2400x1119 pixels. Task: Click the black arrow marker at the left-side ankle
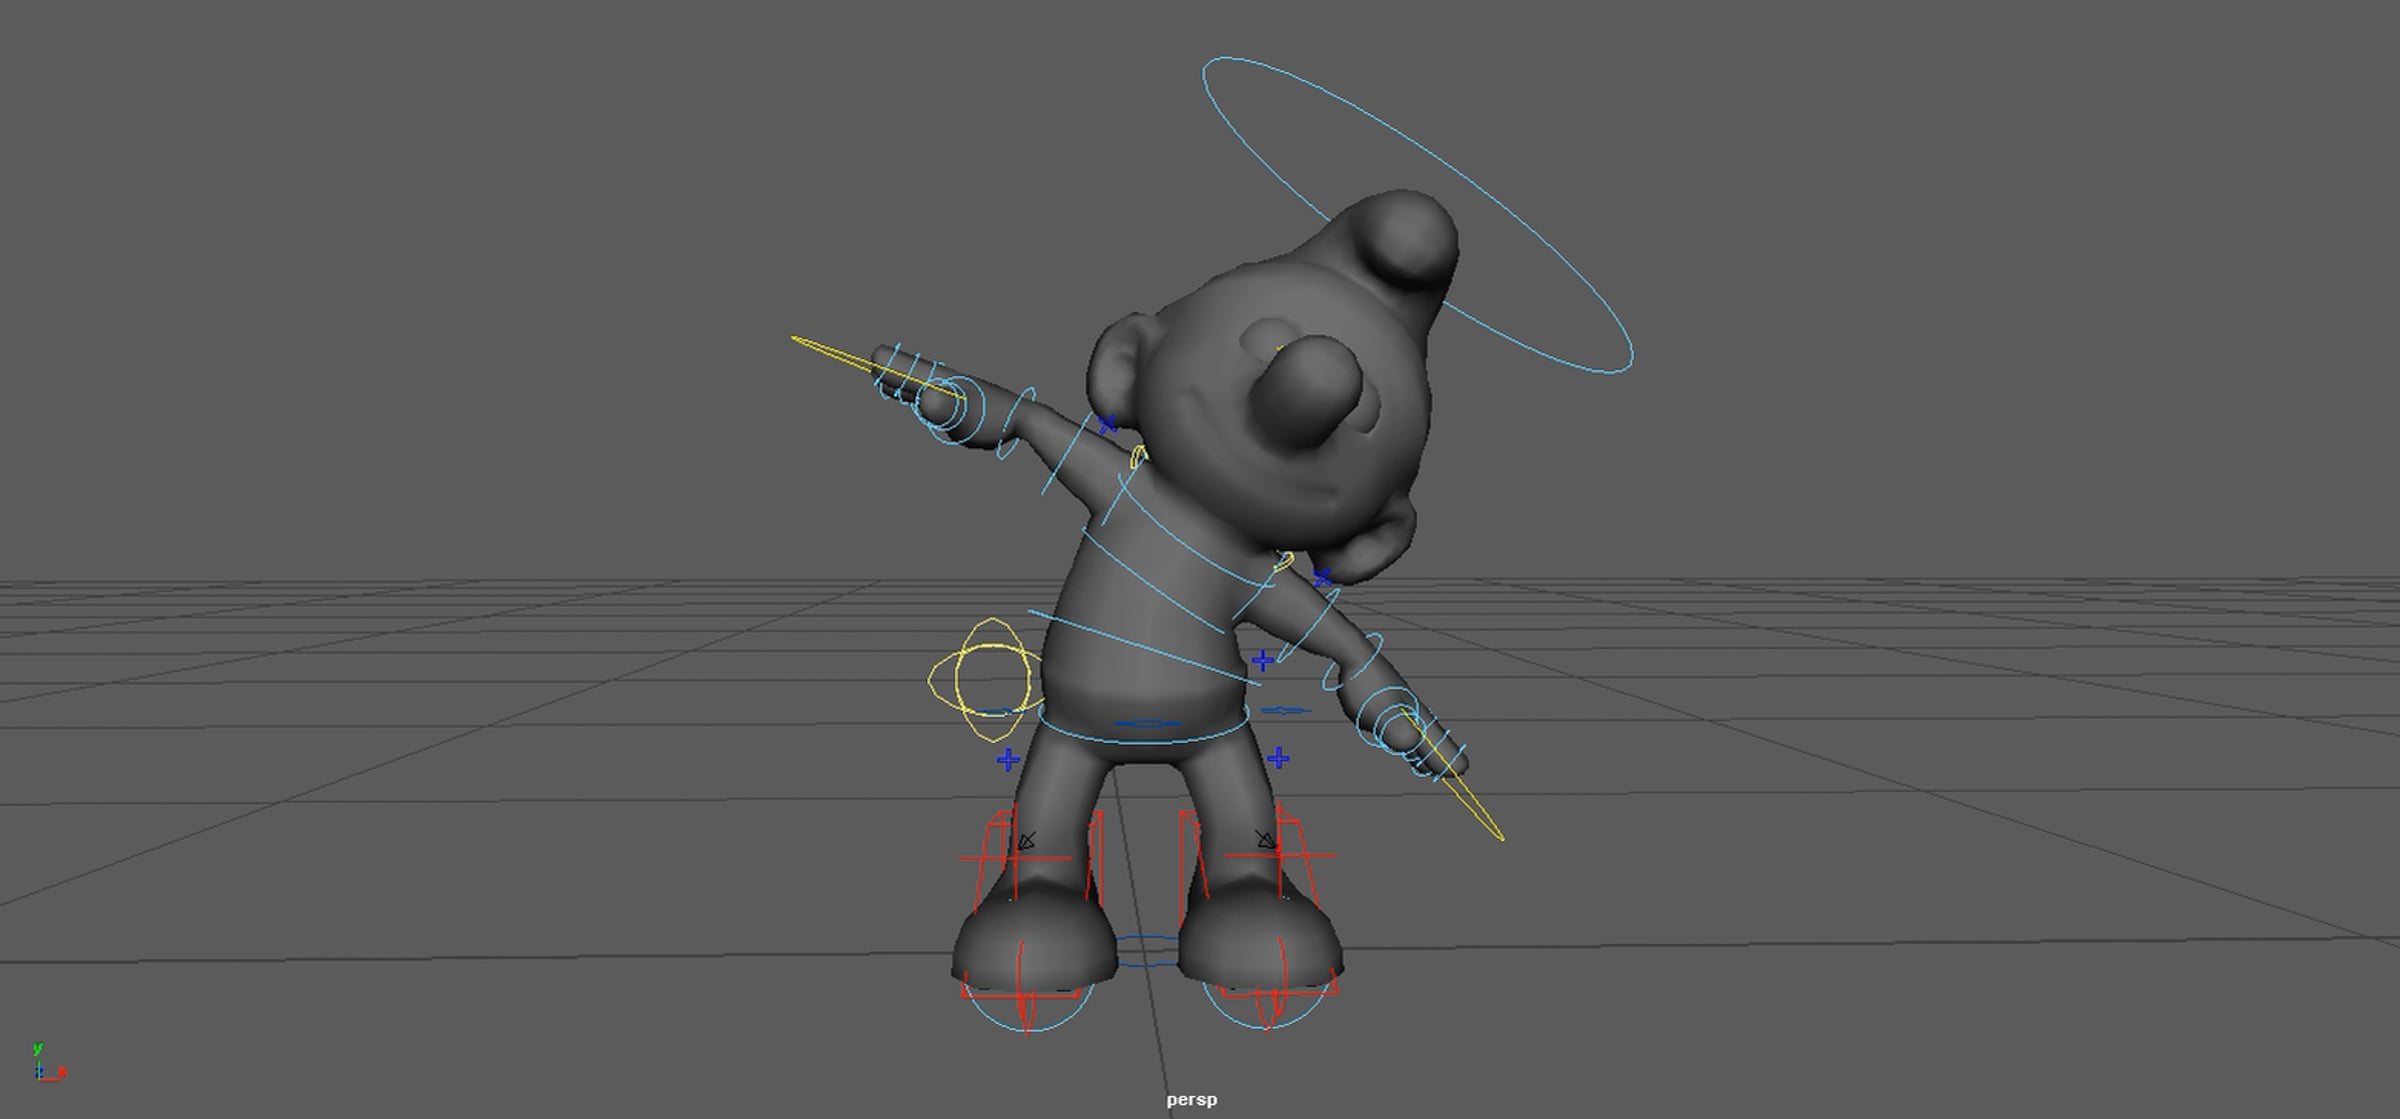tap(1025, 842)
